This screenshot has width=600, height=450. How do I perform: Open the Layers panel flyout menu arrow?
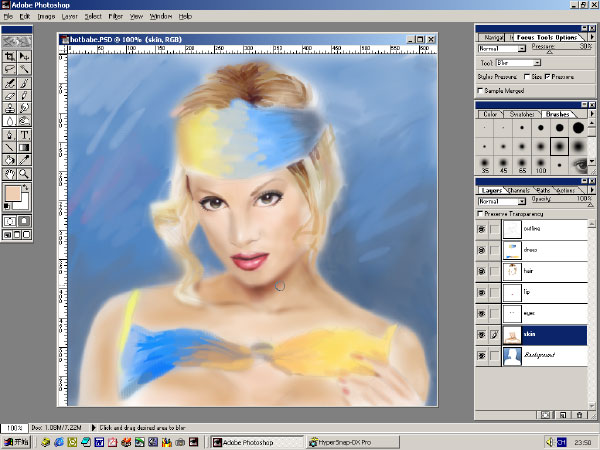coord(592,190)
